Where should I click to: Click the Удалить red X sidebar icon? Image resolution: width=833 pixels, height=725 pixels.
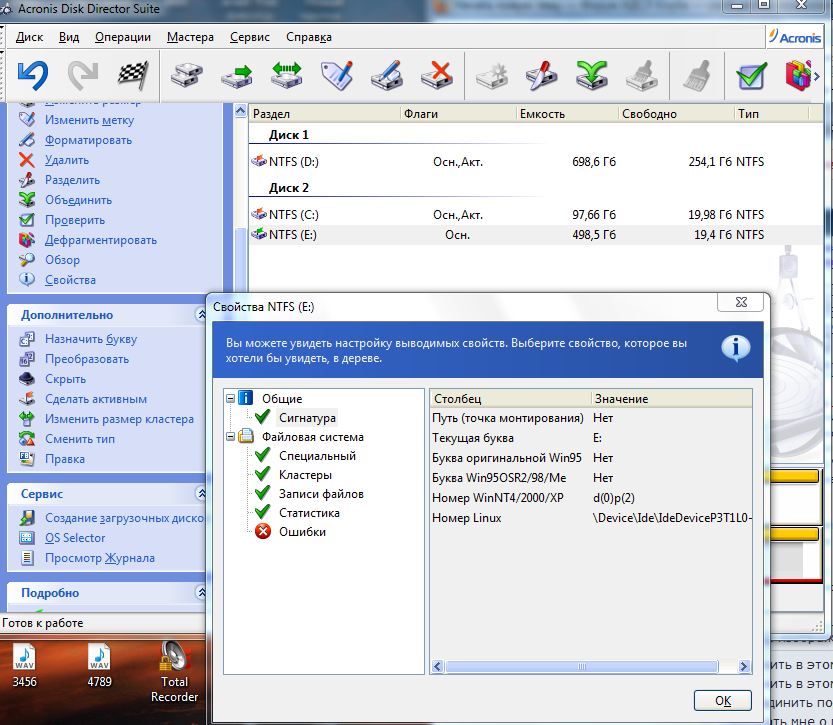(x=27, y=160)
